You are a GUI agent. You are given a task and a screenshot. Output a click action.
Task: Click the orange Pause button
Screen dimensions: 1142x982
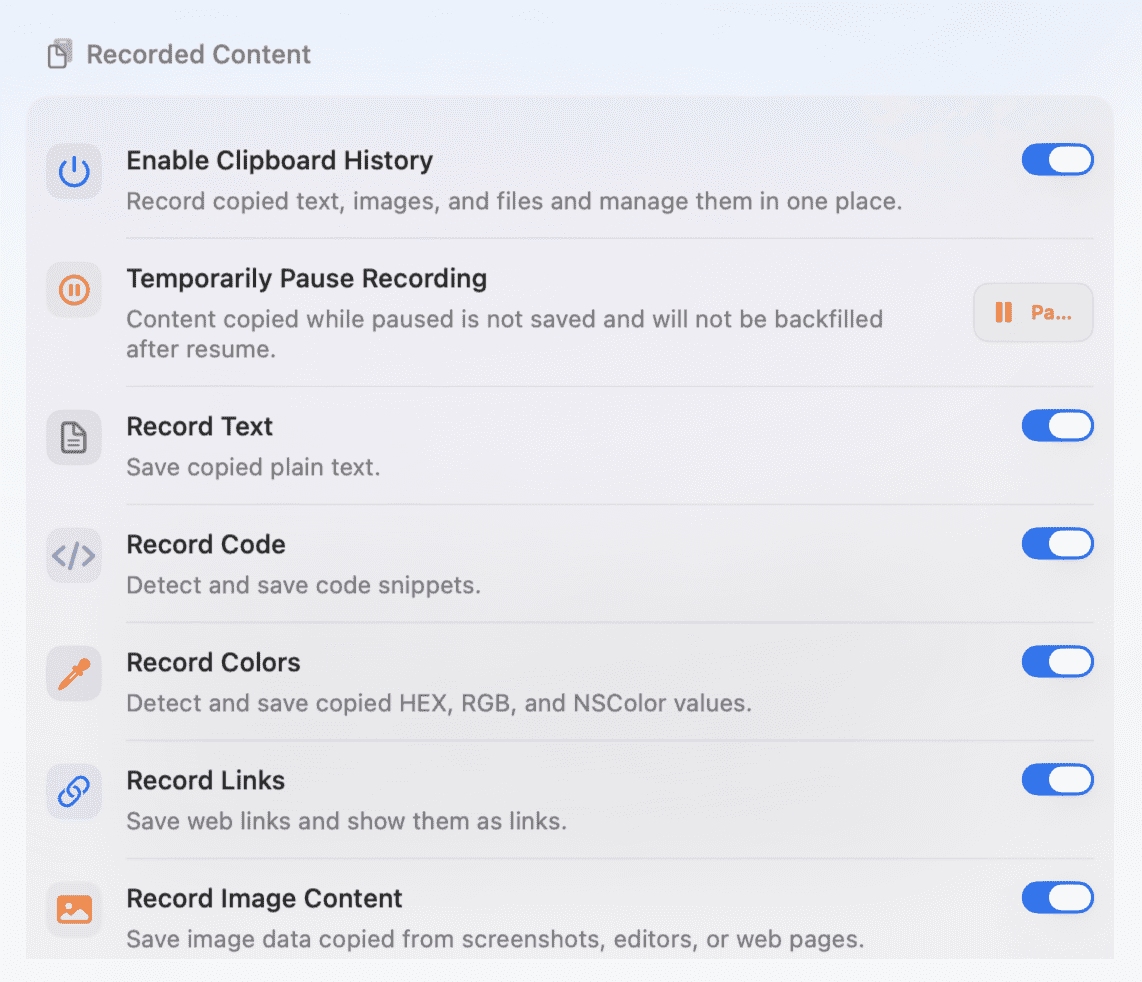(x=1033, y=313)
